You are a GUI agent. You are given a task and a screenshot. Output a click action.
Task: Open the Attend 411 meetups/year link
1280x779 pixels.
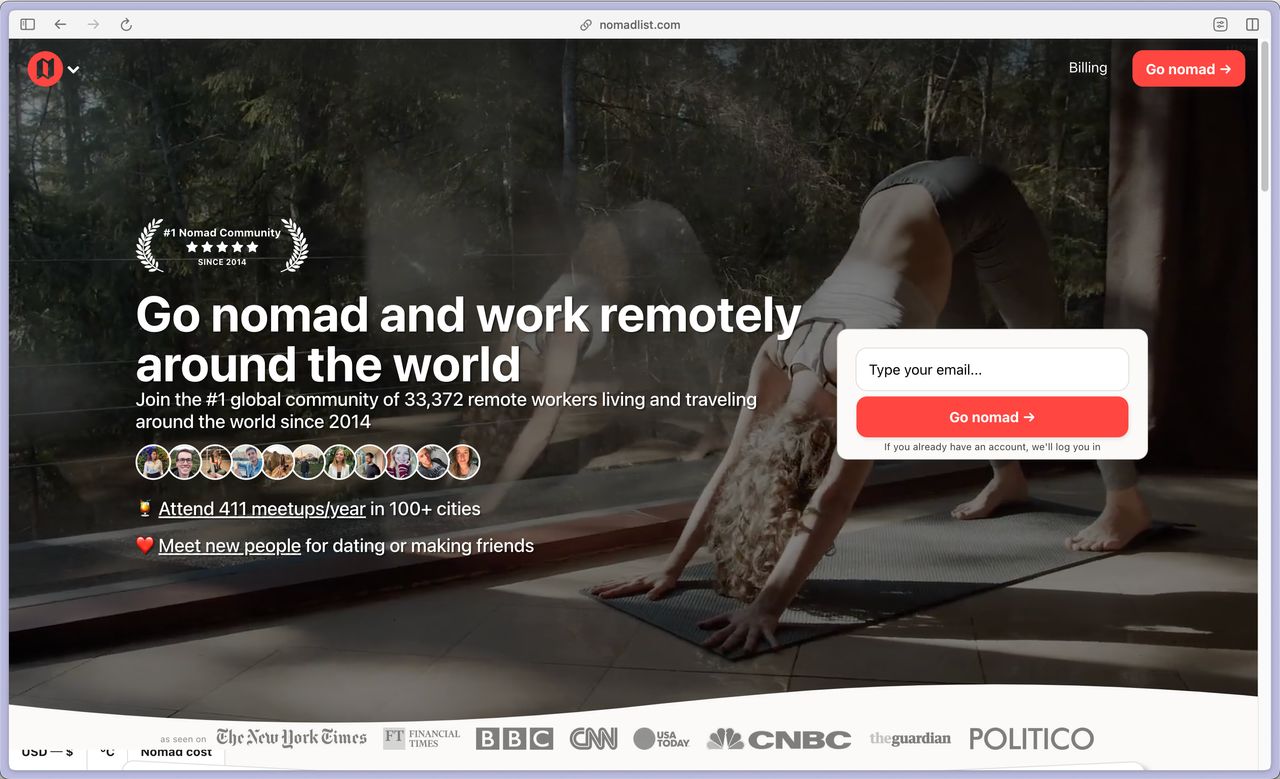pos(262,509)
